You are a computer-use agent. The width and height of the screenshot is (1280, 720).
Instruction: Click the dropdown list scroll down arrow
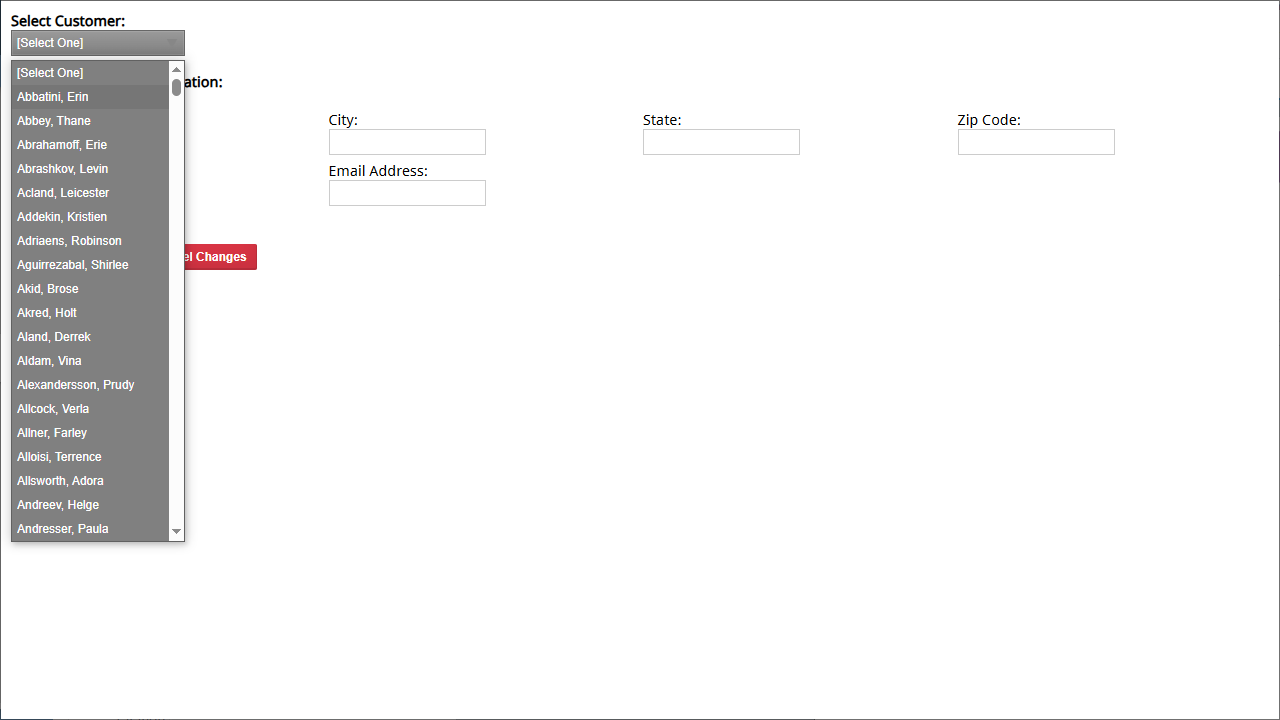coord(176,532)
